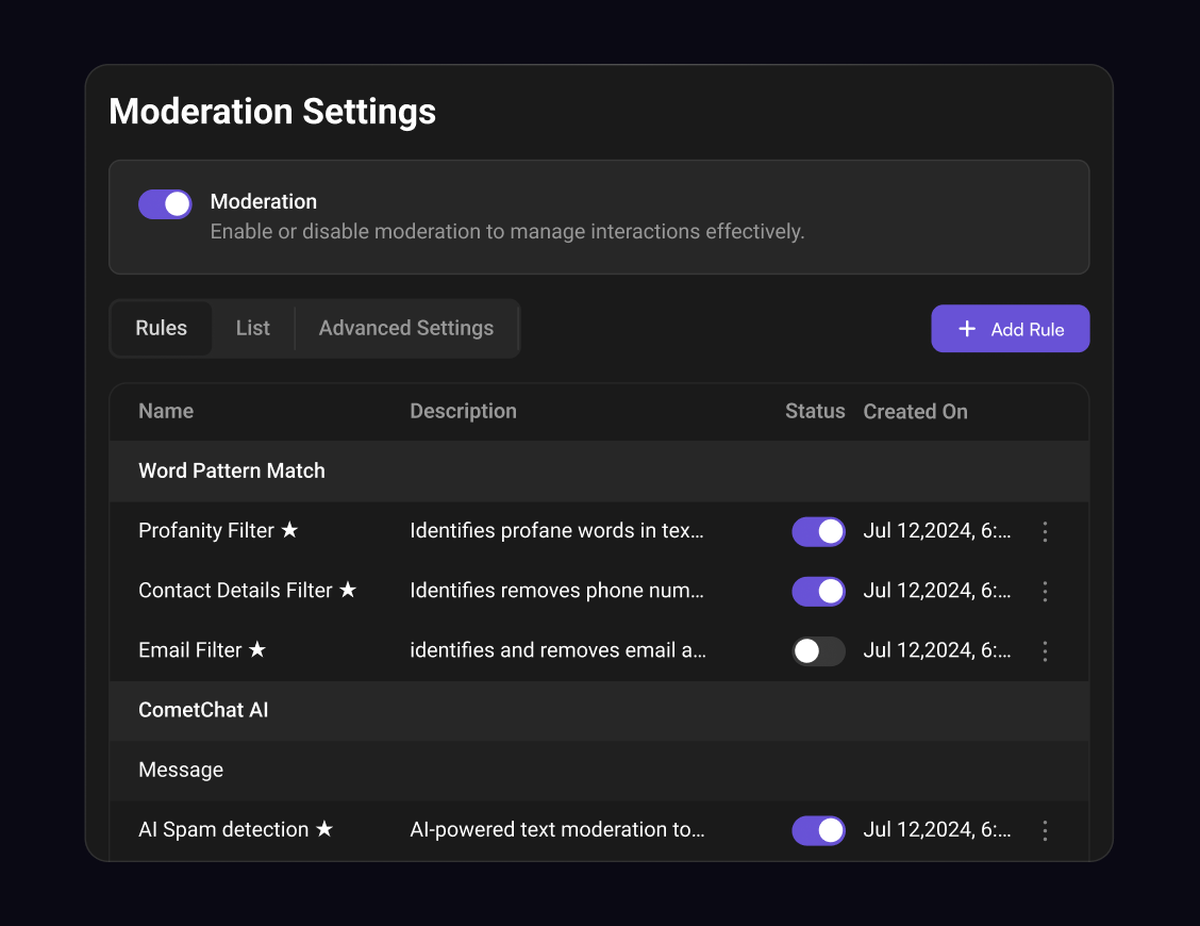Switch to the List tab
Image resolution: width=1200 pixels, height=926 pixels.
click(253, 328)
